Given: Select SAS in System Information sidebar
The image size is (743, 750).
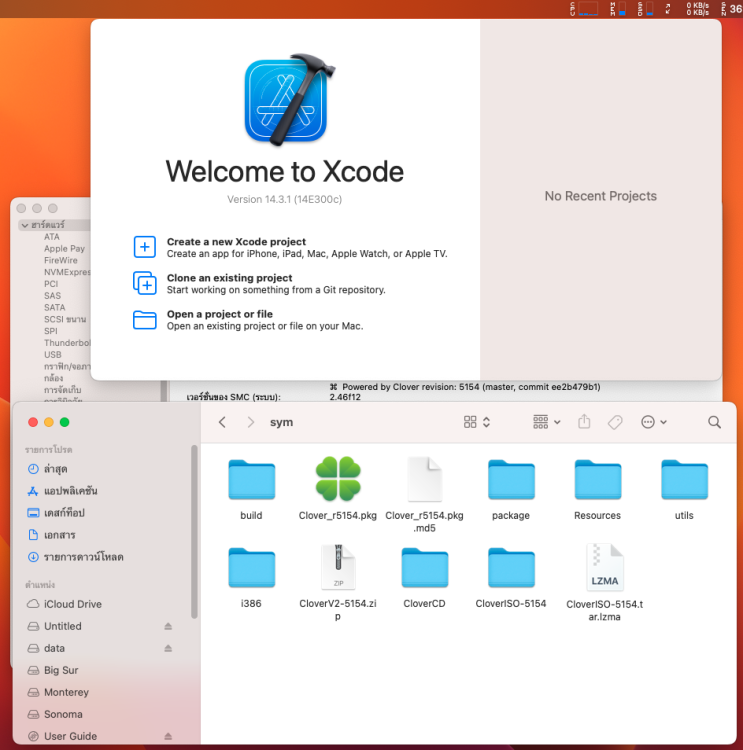Looking at the screenshot, I should [52, 296].
